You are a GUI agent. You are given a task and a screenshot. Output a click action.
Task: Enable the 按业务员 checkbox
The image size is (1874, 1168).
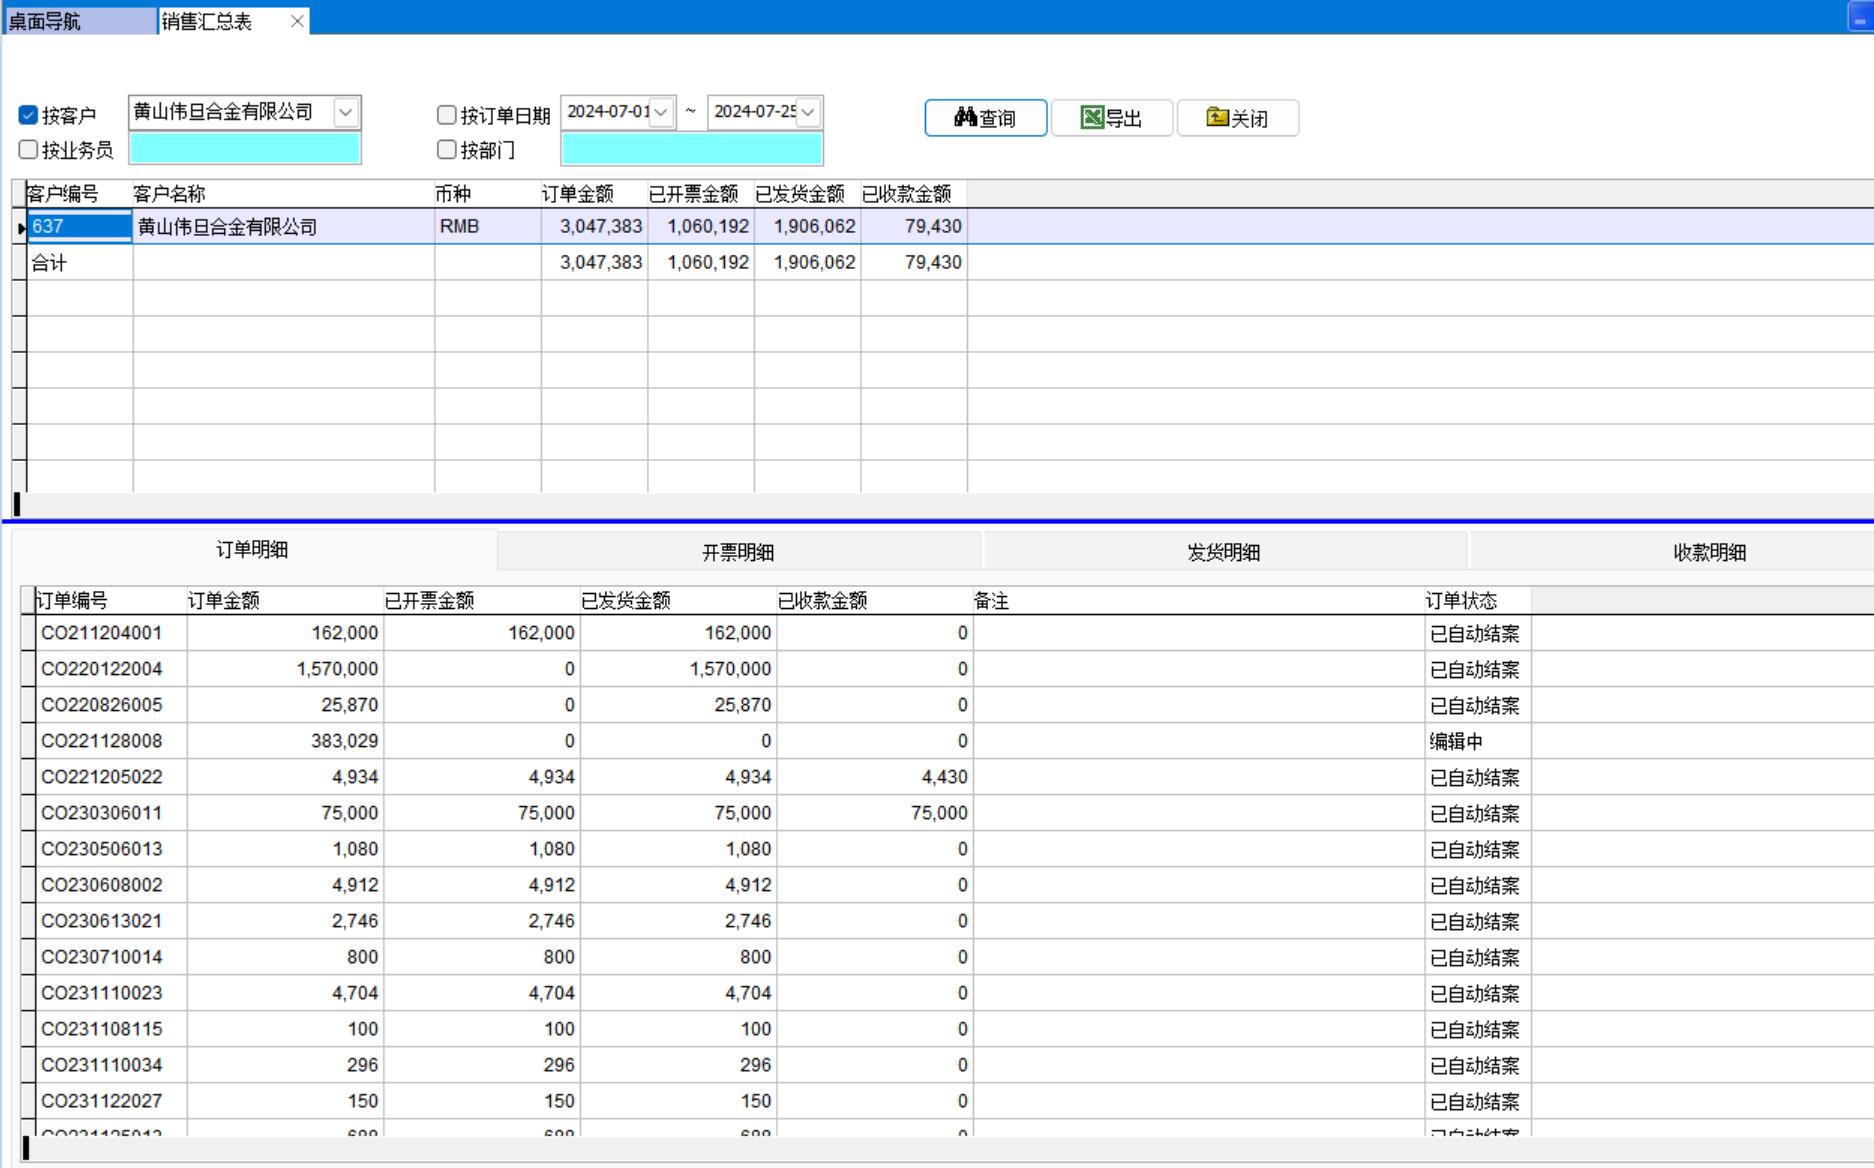[x=28, y=150]
